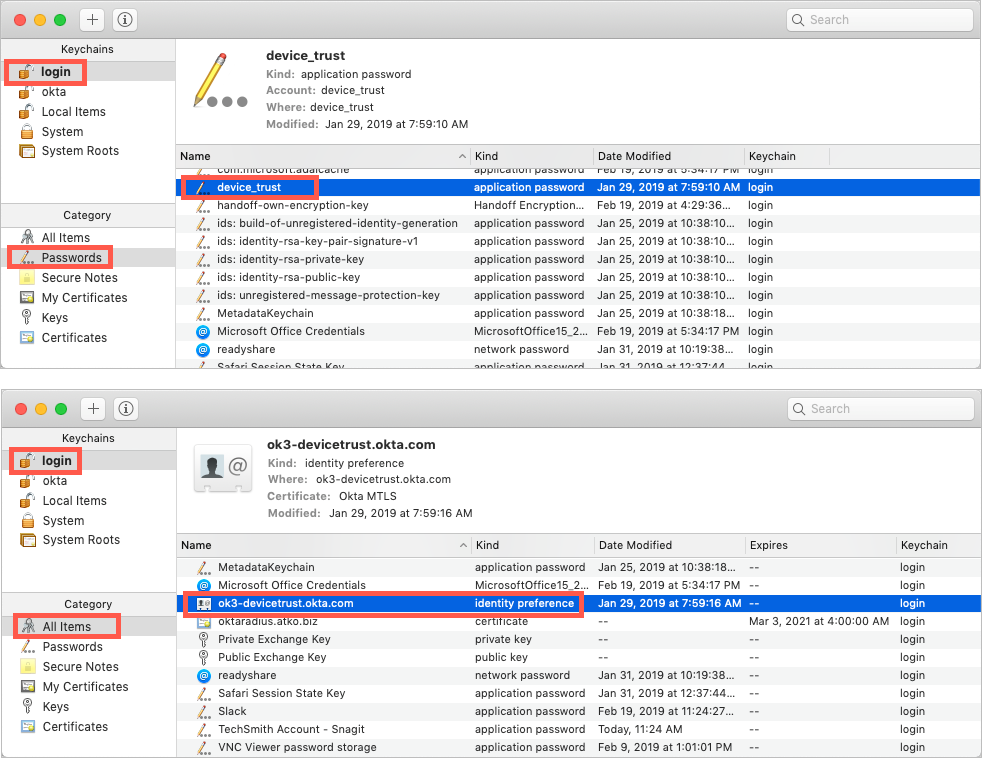Choose Certificates category in the bottom window
984x762 pixels.
click(75, 727)
